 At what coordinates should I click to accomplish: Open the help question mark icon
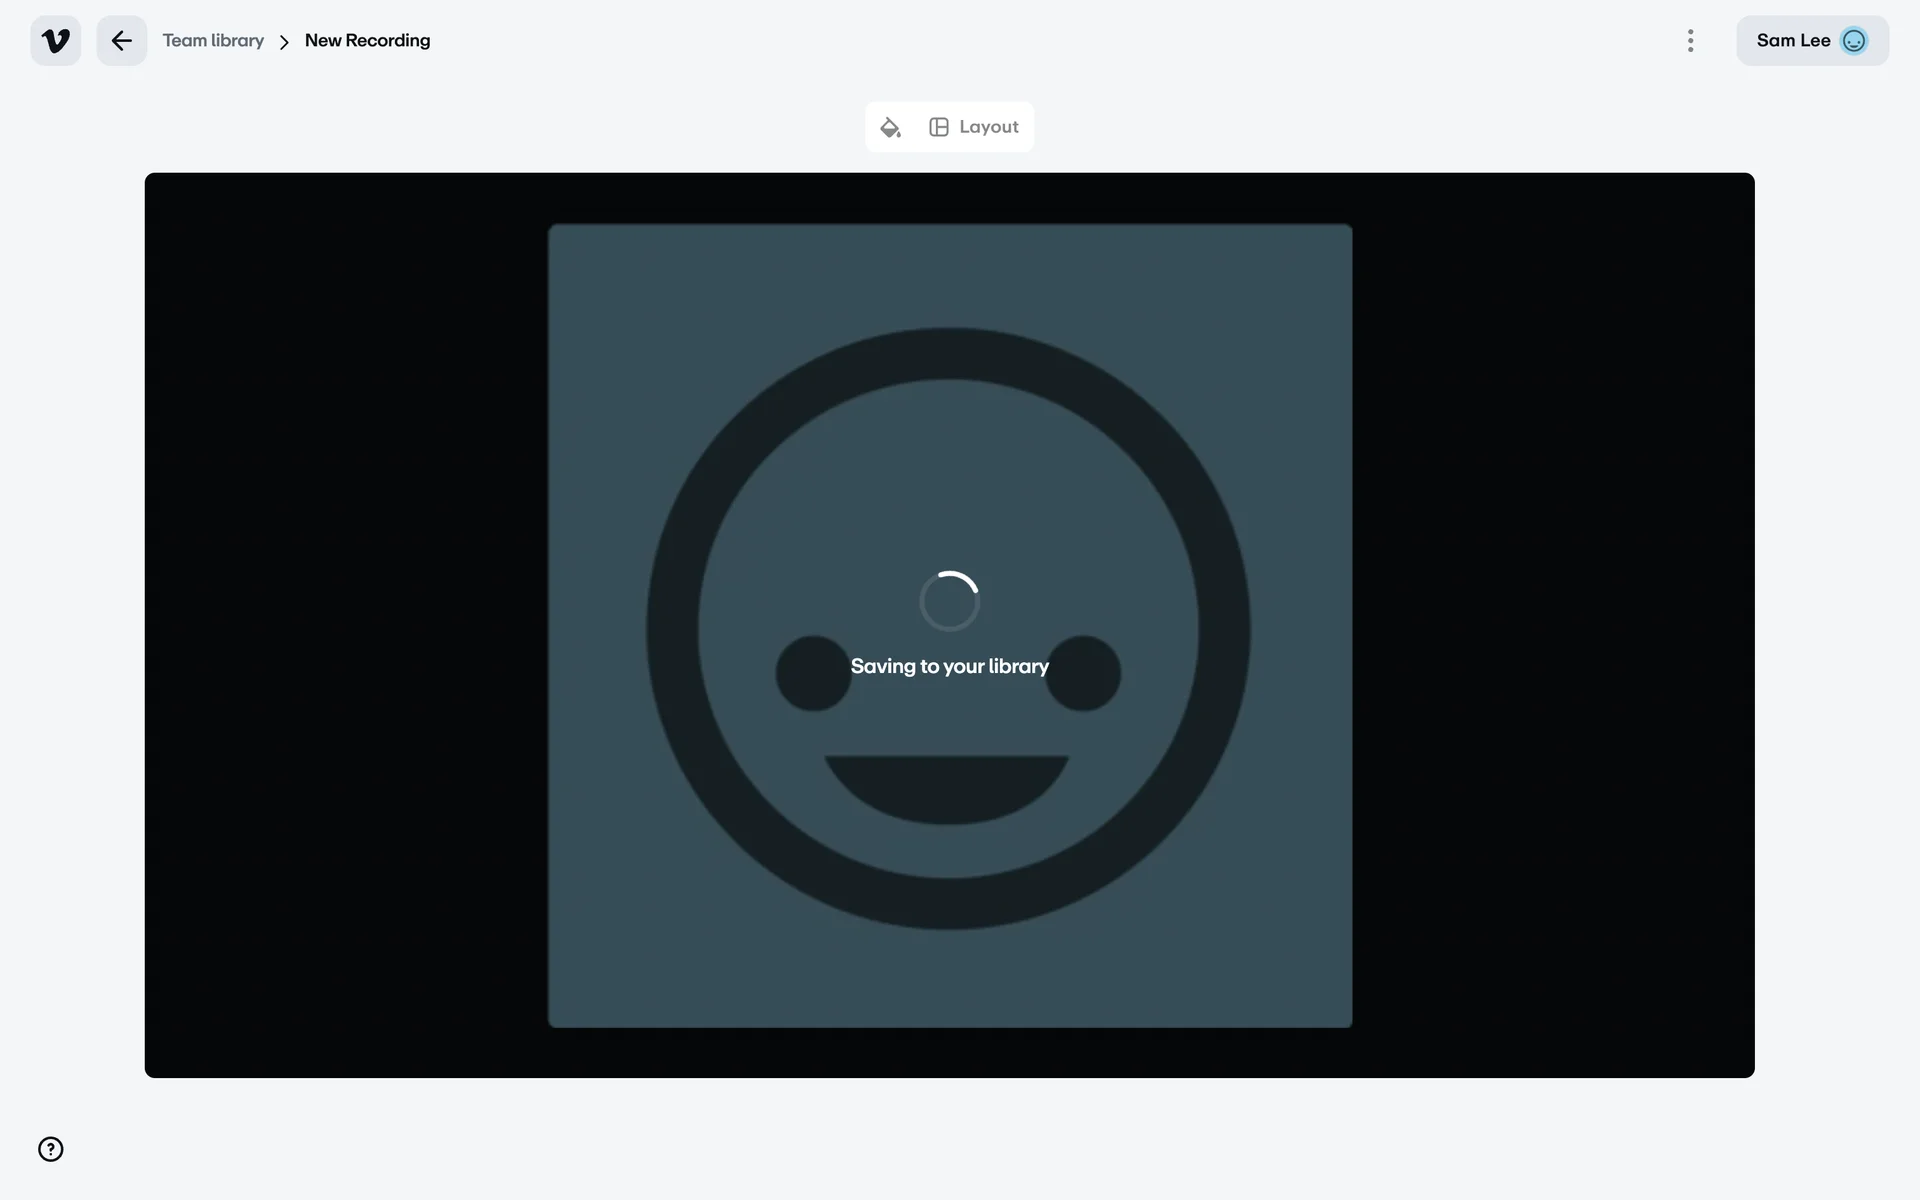click(x=51, y=1149)
